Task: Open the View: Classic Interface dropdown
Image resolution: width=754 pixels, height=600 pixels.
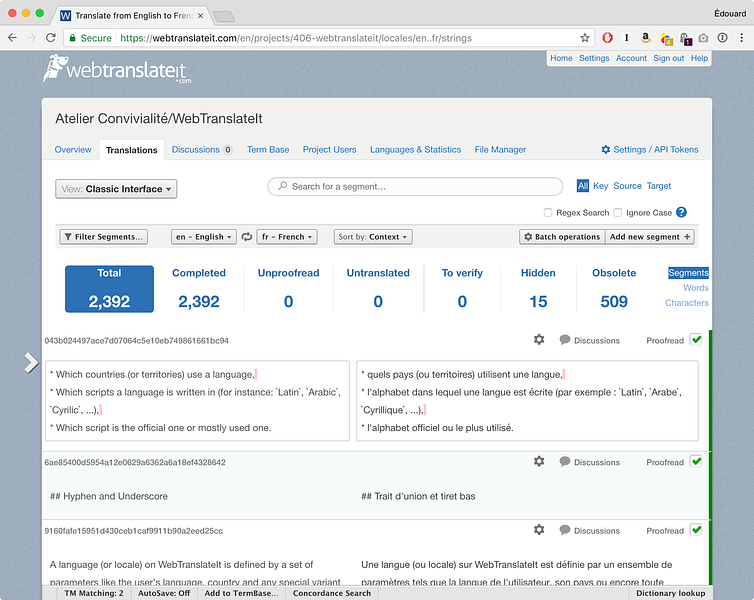Action: point(116,189)
